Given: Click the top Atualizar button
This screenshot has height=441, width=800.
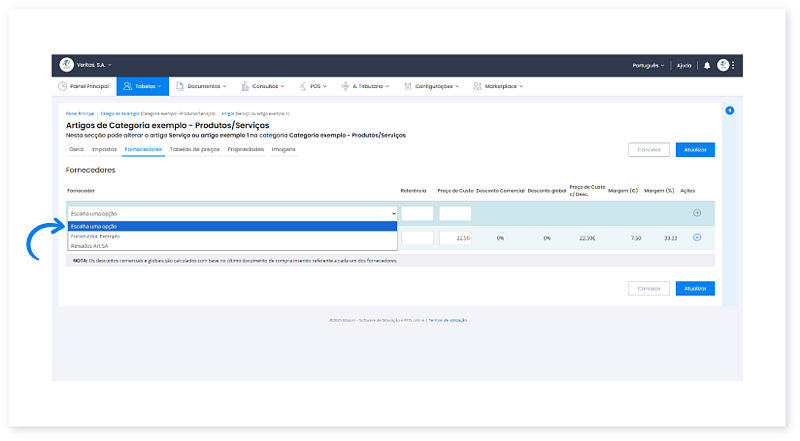Looking at the screenshot, I should tap(695, 149).
